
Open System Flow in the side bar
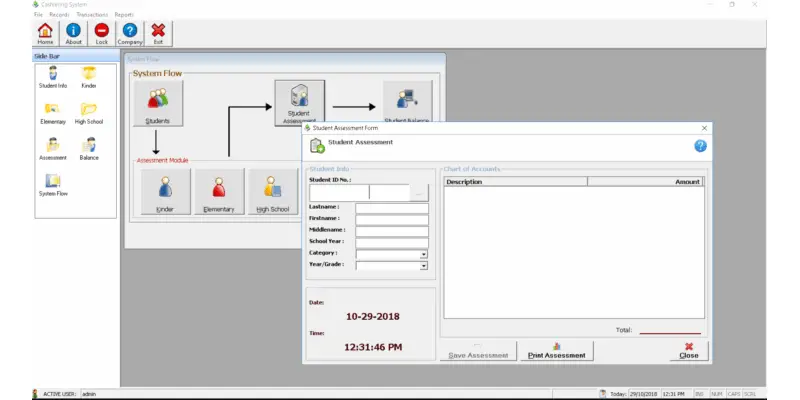click(x=53, y=185)
